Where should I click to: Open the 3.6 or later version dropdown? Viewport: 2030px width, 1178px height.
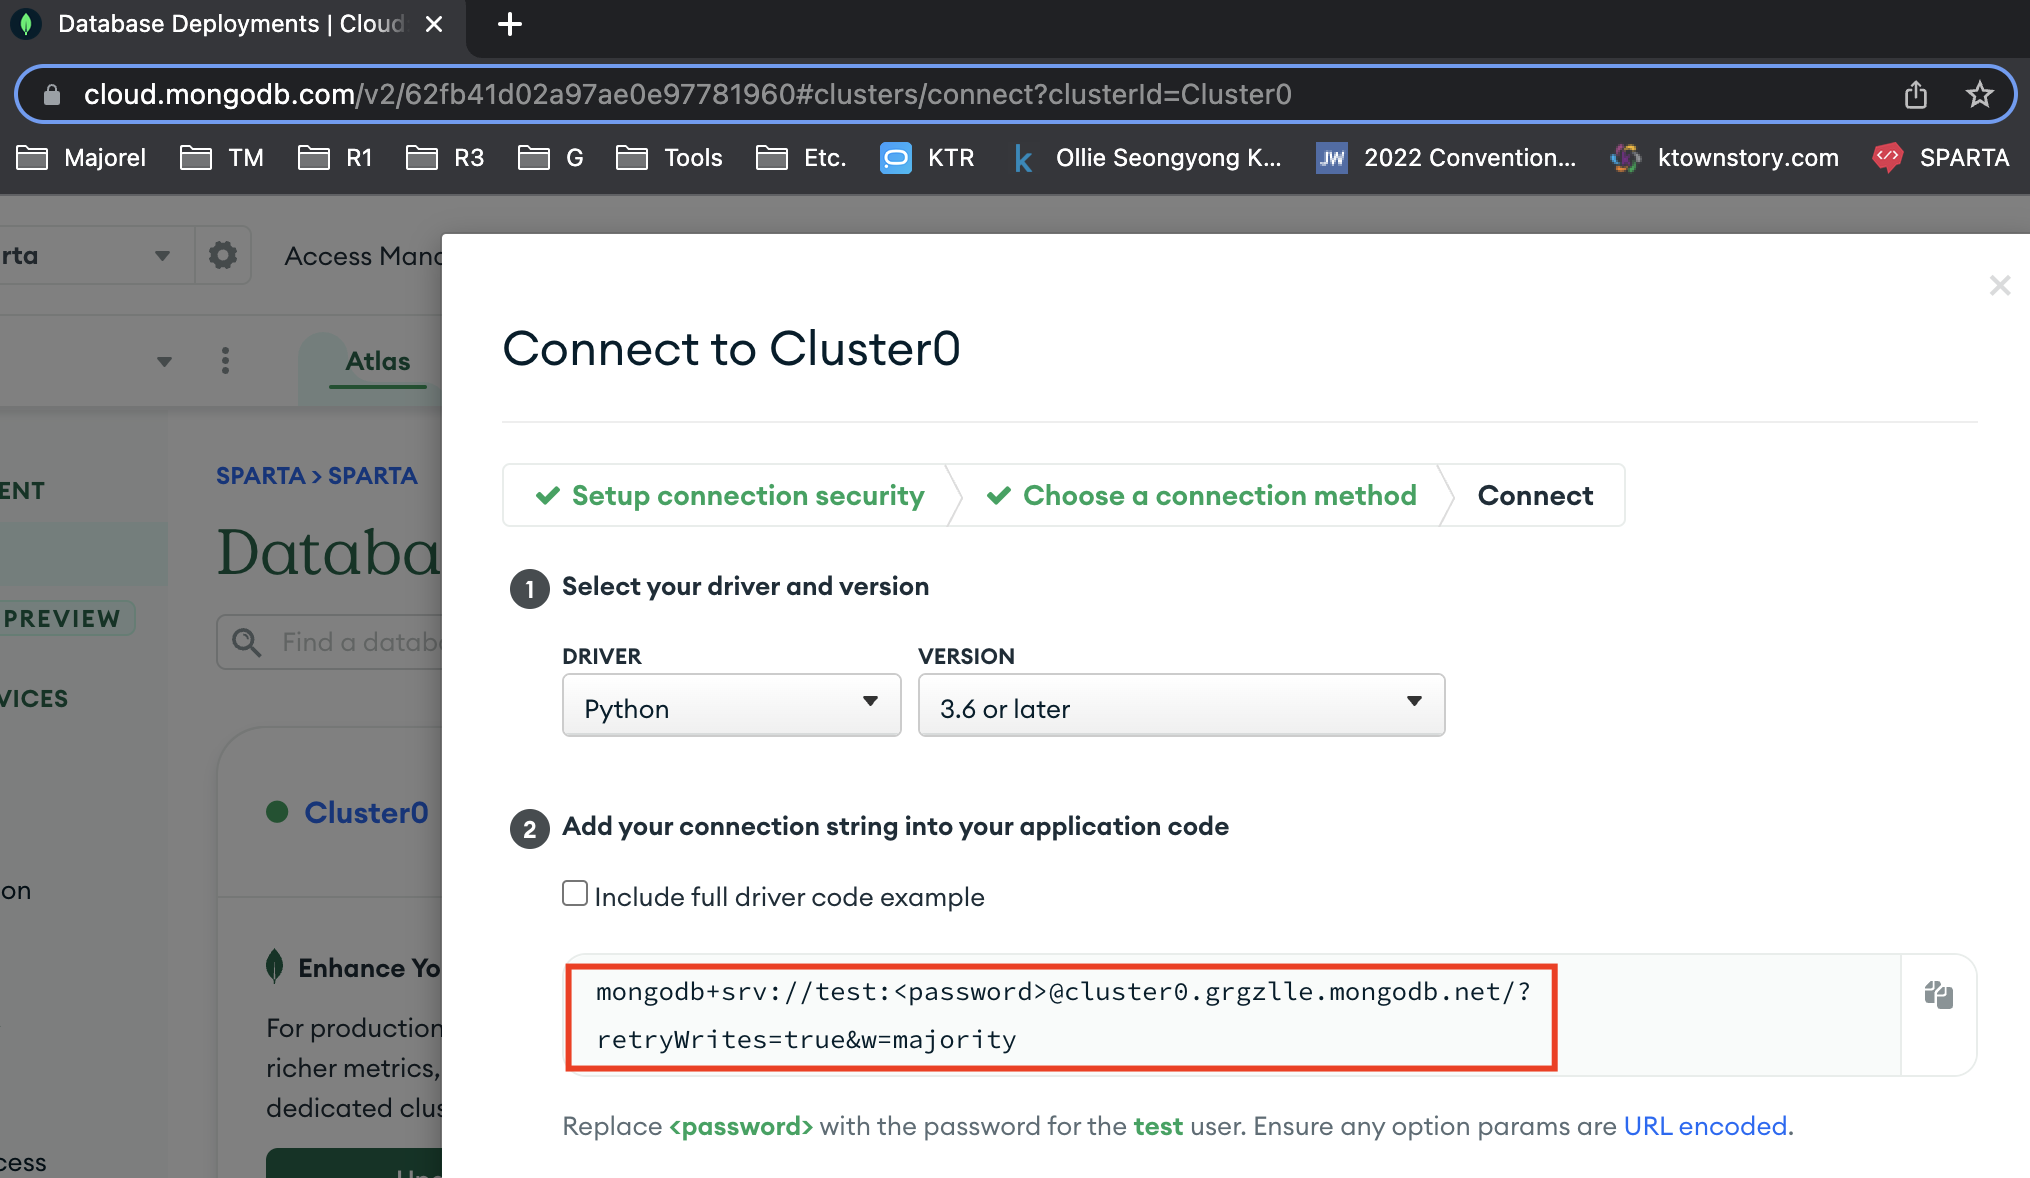(x=1181, y=706)
